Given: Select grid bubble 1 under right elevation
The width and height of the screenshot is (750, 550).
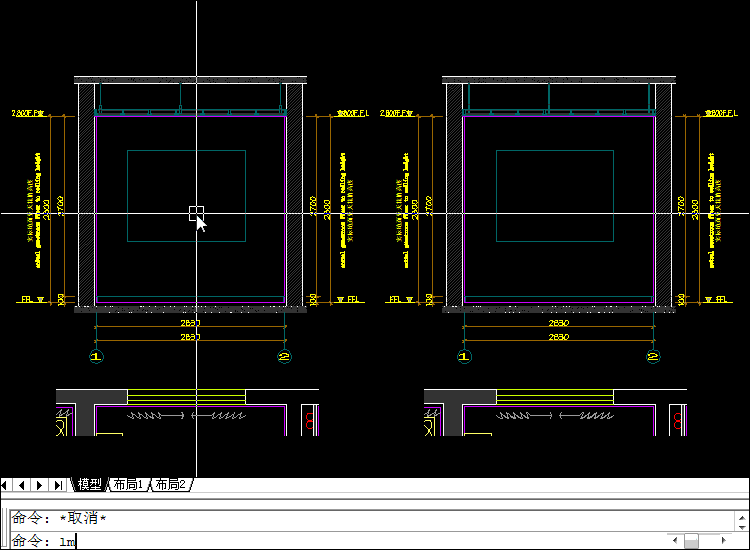Looking at the screenshot, I should tap(463, 356).
